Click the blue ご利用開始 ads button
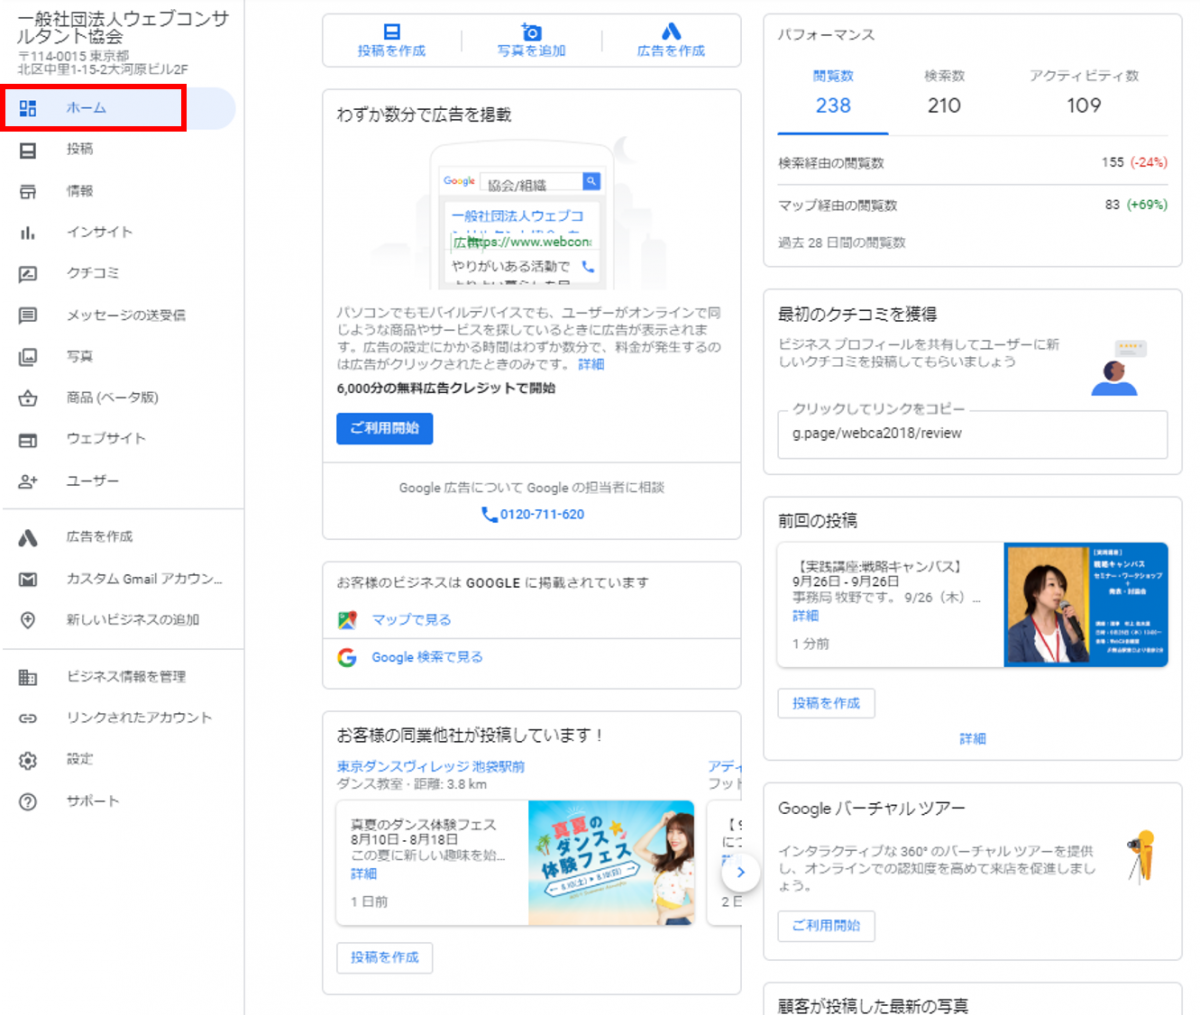Viewport: 1200px width, 1015px height. click(x=384, y=428)
